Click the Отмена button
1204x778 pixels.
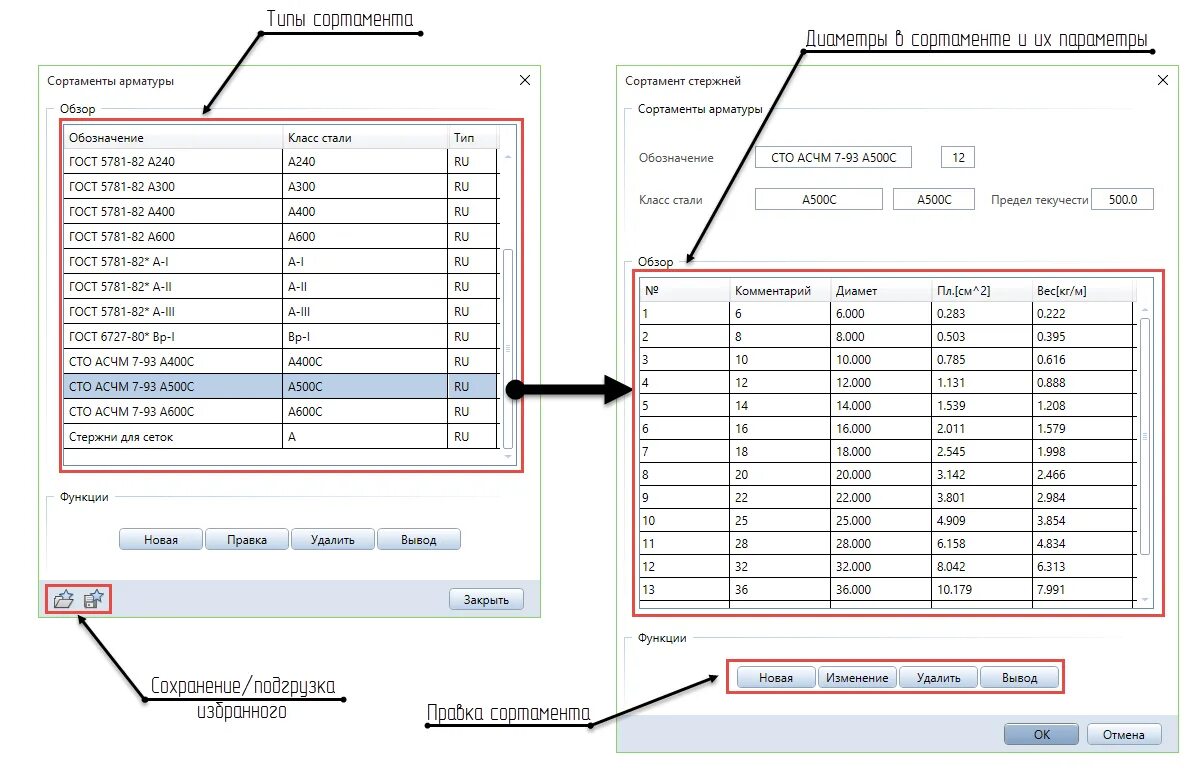[x=1123, y=735]
